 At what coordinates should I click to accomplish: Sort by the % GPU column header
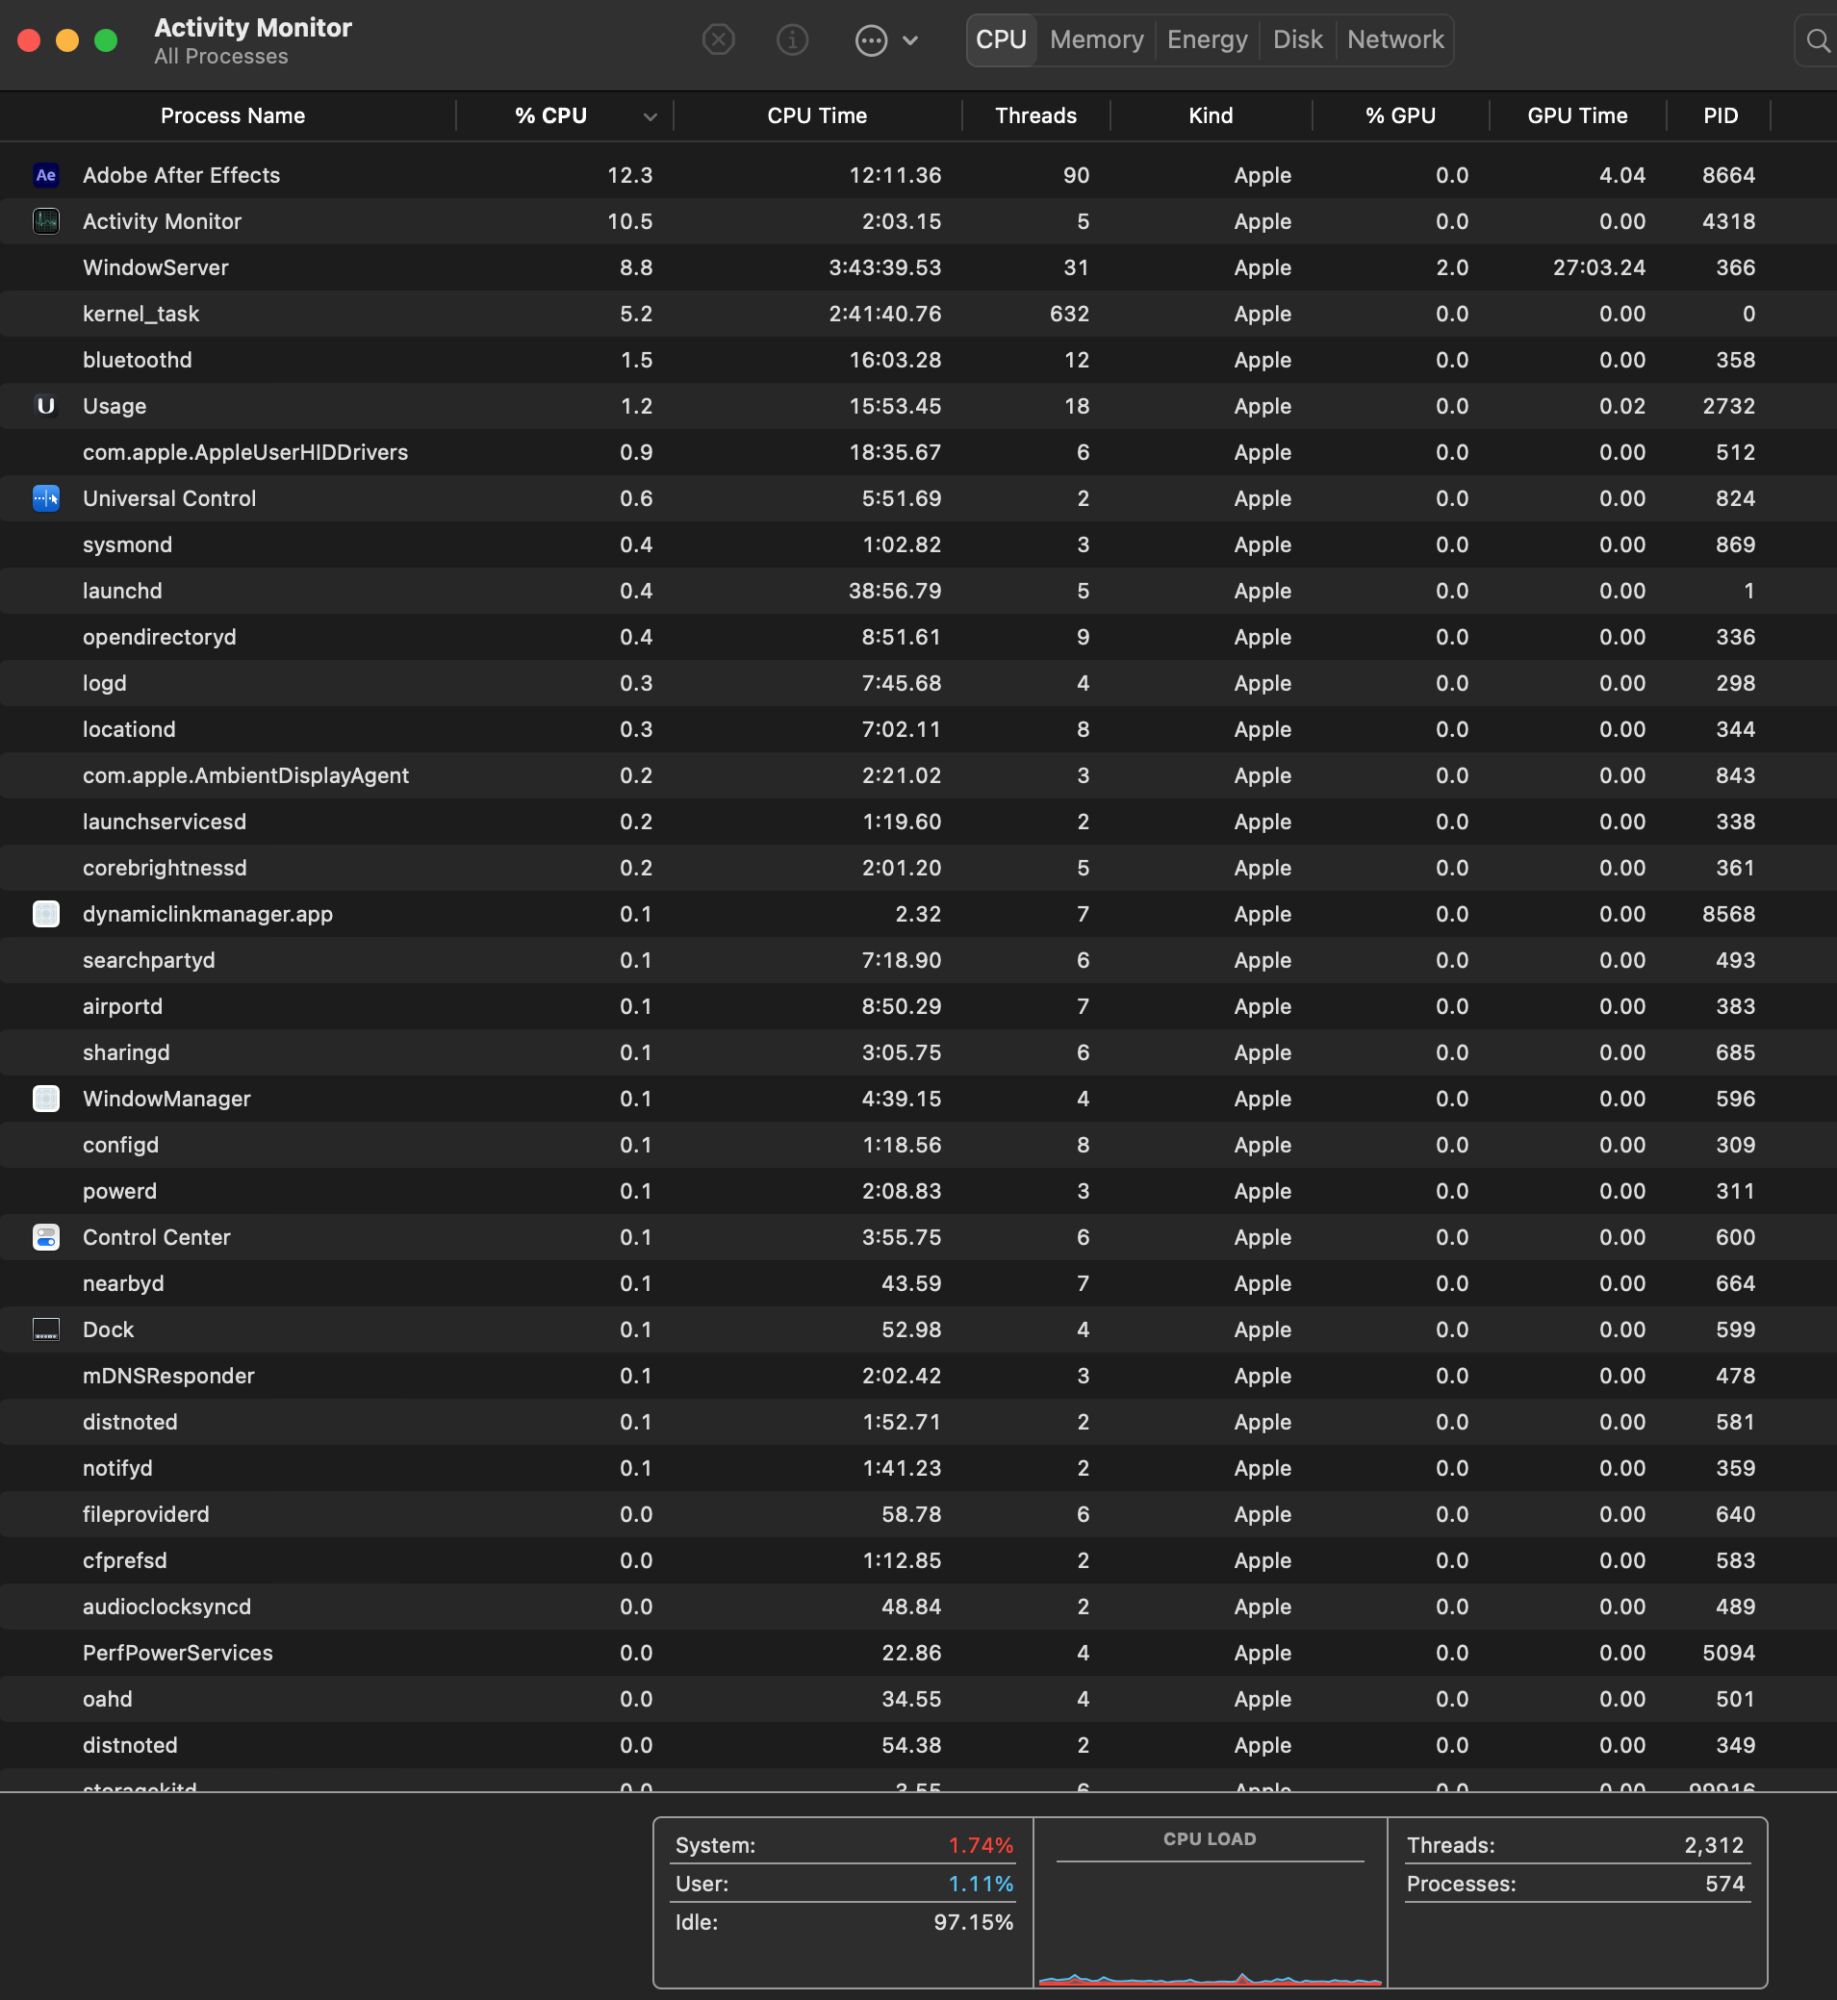point(1400,116)
